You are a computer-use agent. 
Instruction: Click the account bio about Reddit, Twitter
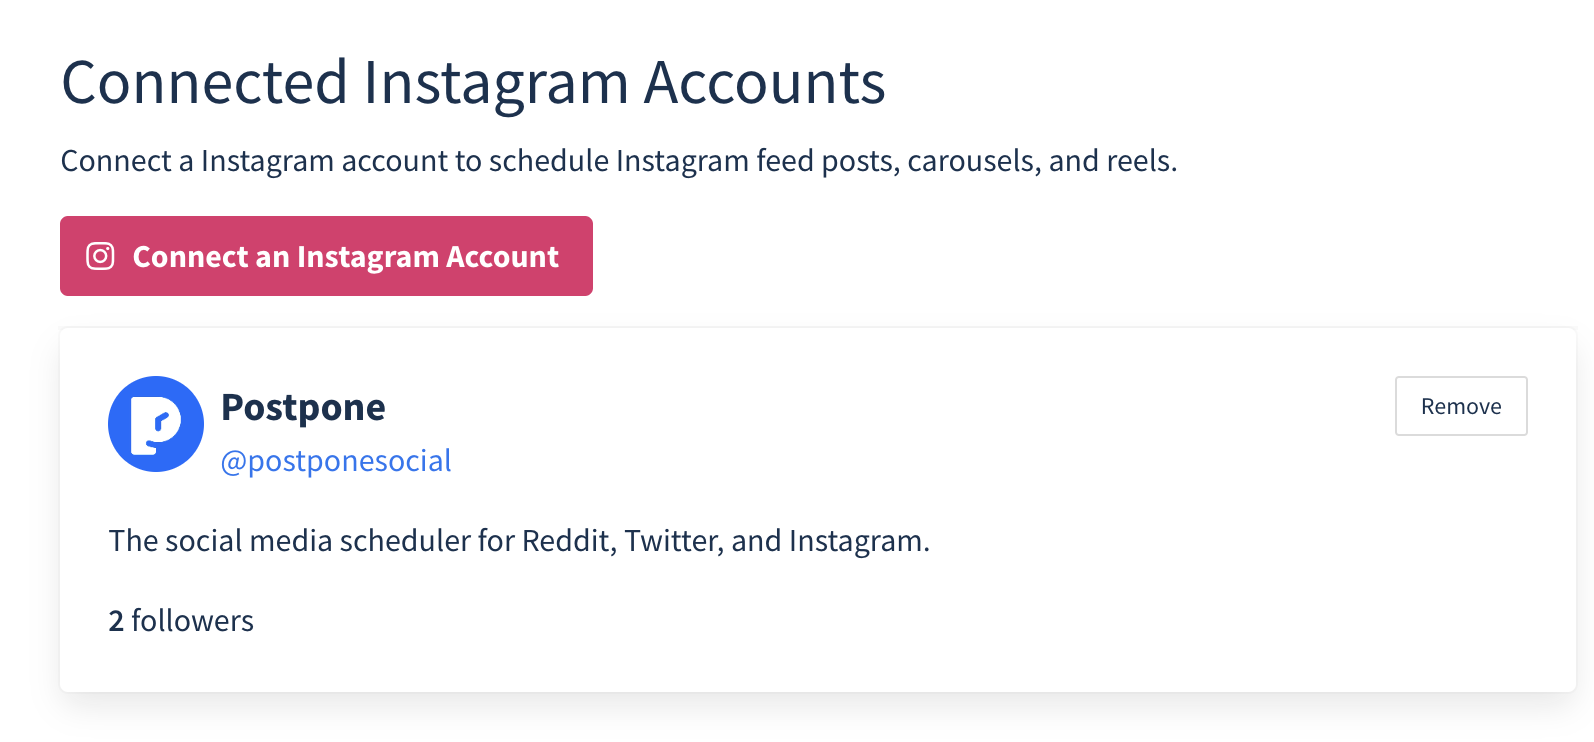coord(519,541)
